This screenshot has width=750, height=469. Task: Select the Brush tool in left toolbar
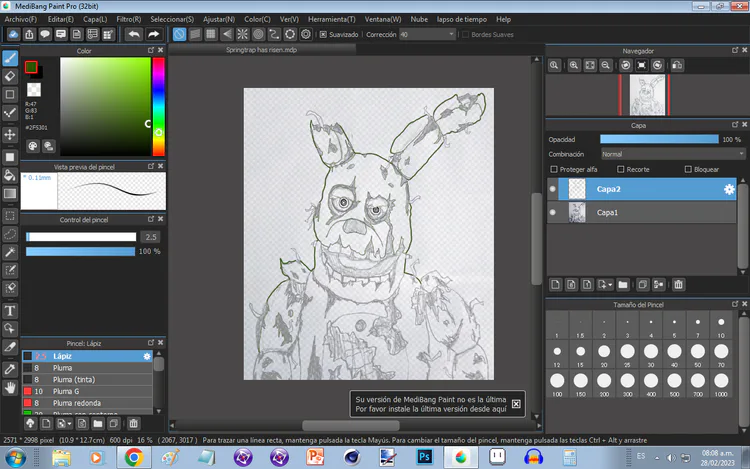coord(10,58)
